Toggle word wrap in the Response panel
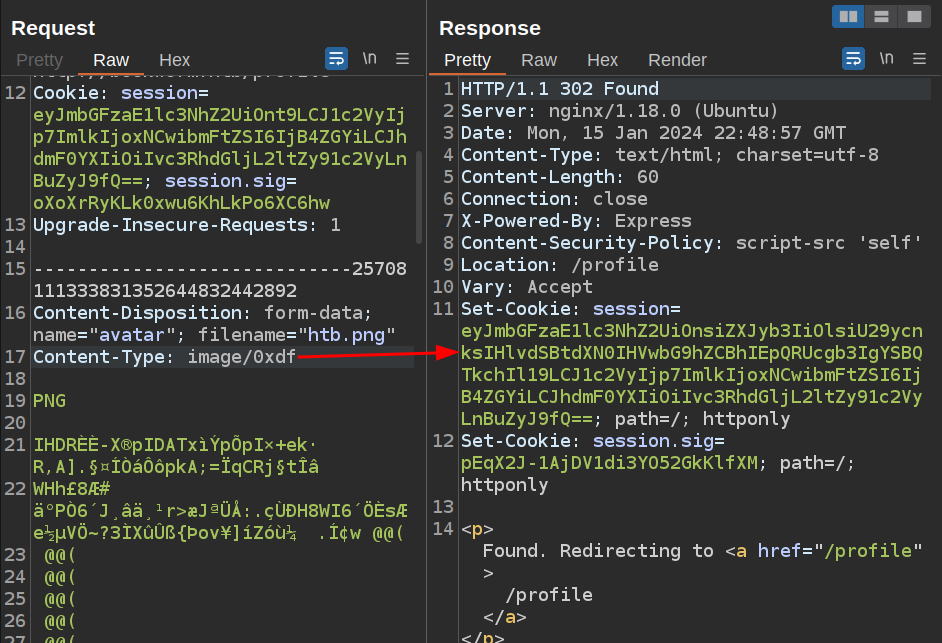942x643 pixels. 853,59
